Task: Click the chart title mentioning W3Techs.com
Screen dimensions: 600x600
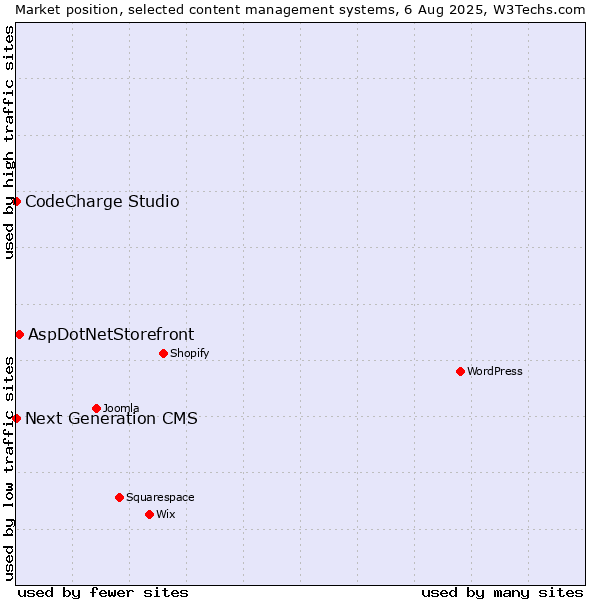Action: [x=300, y=10]
